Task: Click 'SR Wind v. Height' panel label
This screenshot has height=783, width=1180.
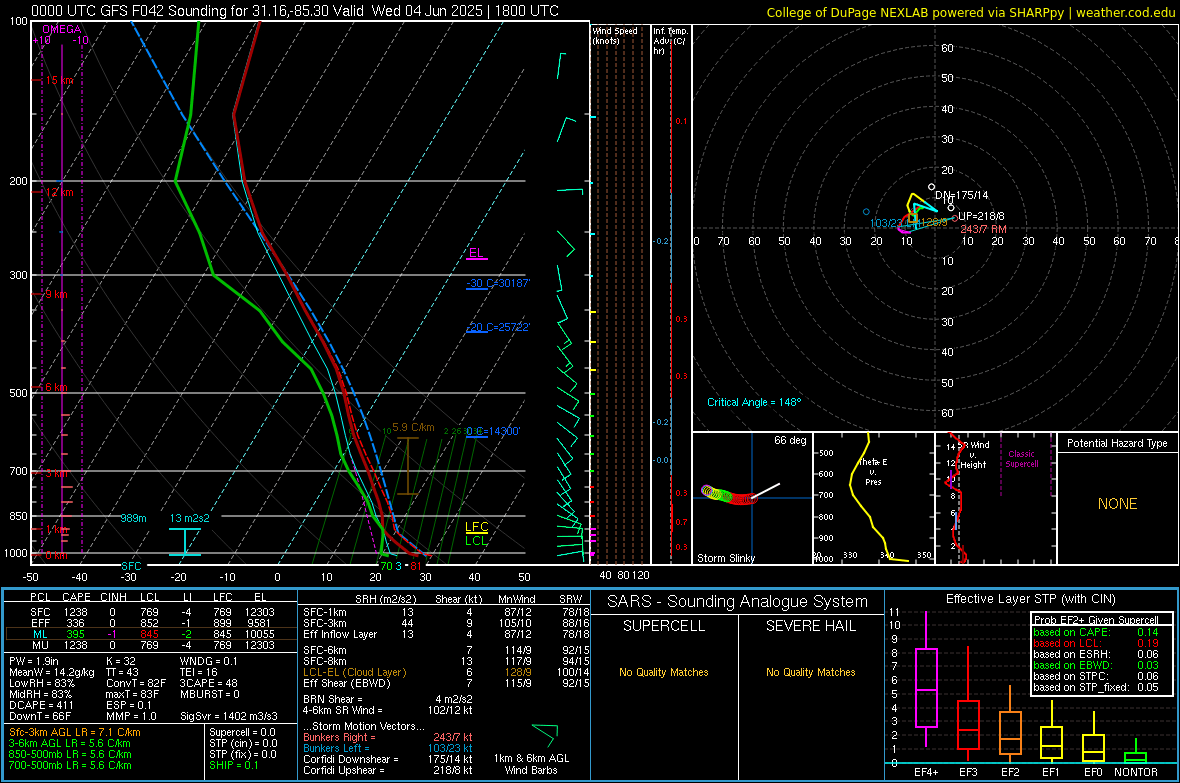Action: click(972, 455)
